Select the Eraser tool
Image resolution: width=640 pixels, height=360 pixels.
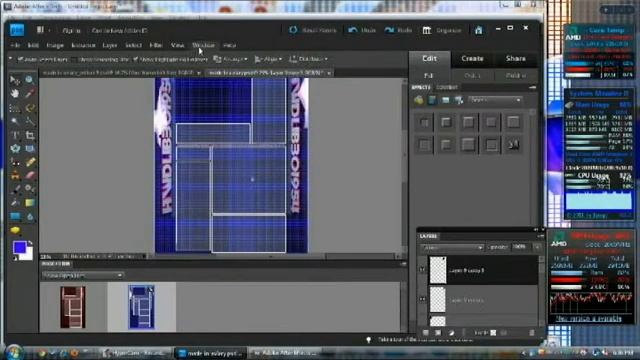pyautogui.click(x=29, y=176)
